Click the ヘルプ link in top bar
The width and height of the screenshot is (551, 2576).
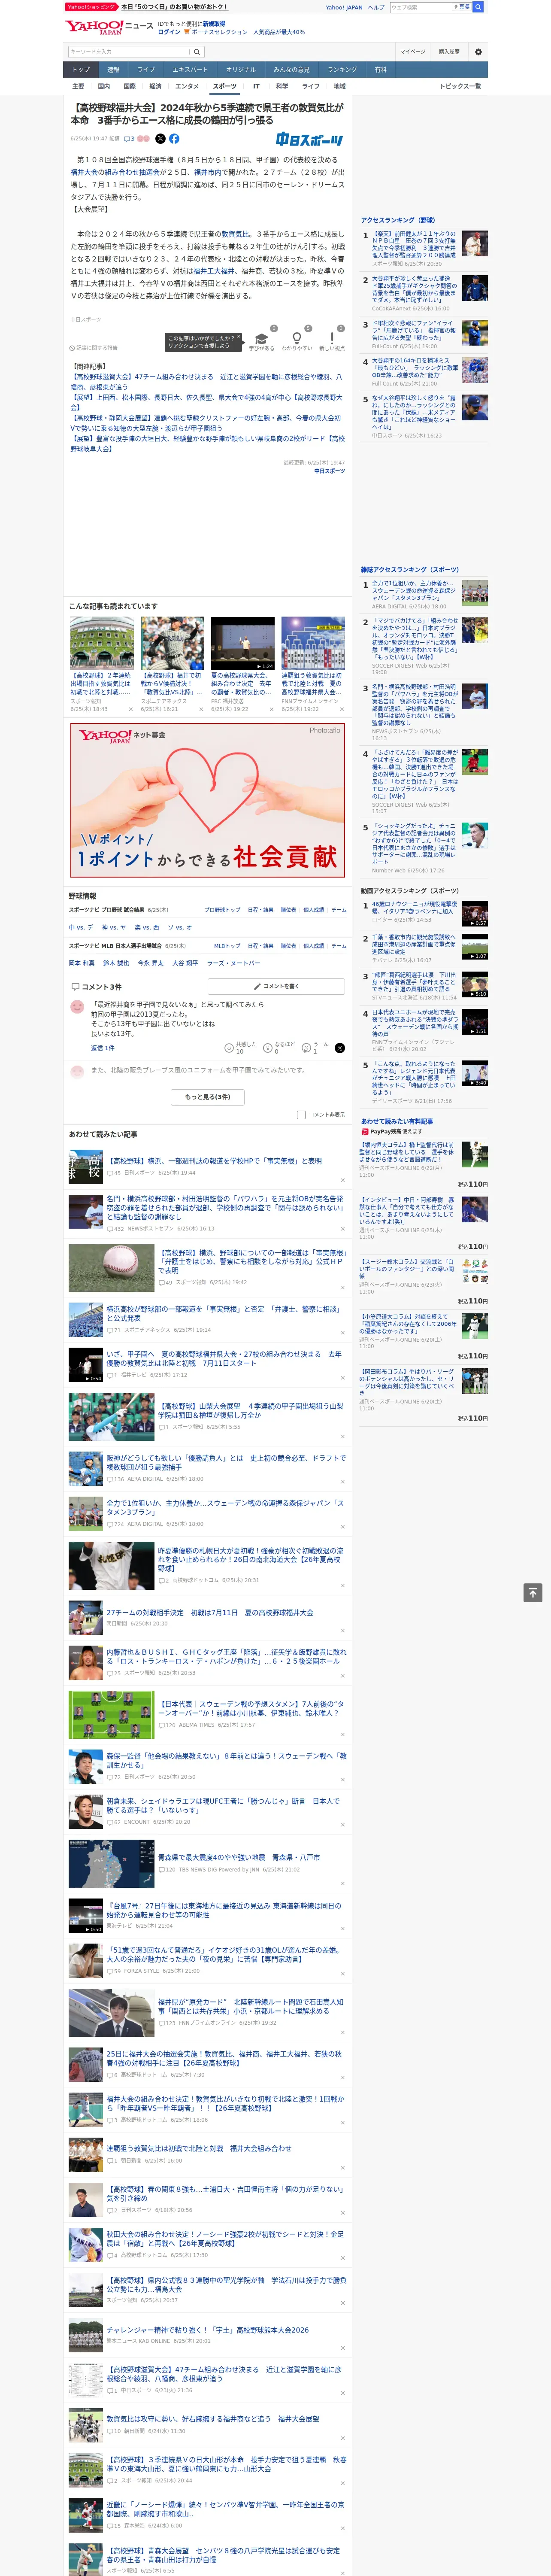point(375,7)
